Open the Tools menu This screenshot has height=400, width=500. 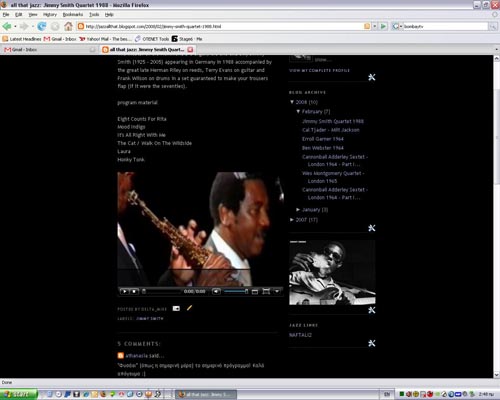point(94,14)
